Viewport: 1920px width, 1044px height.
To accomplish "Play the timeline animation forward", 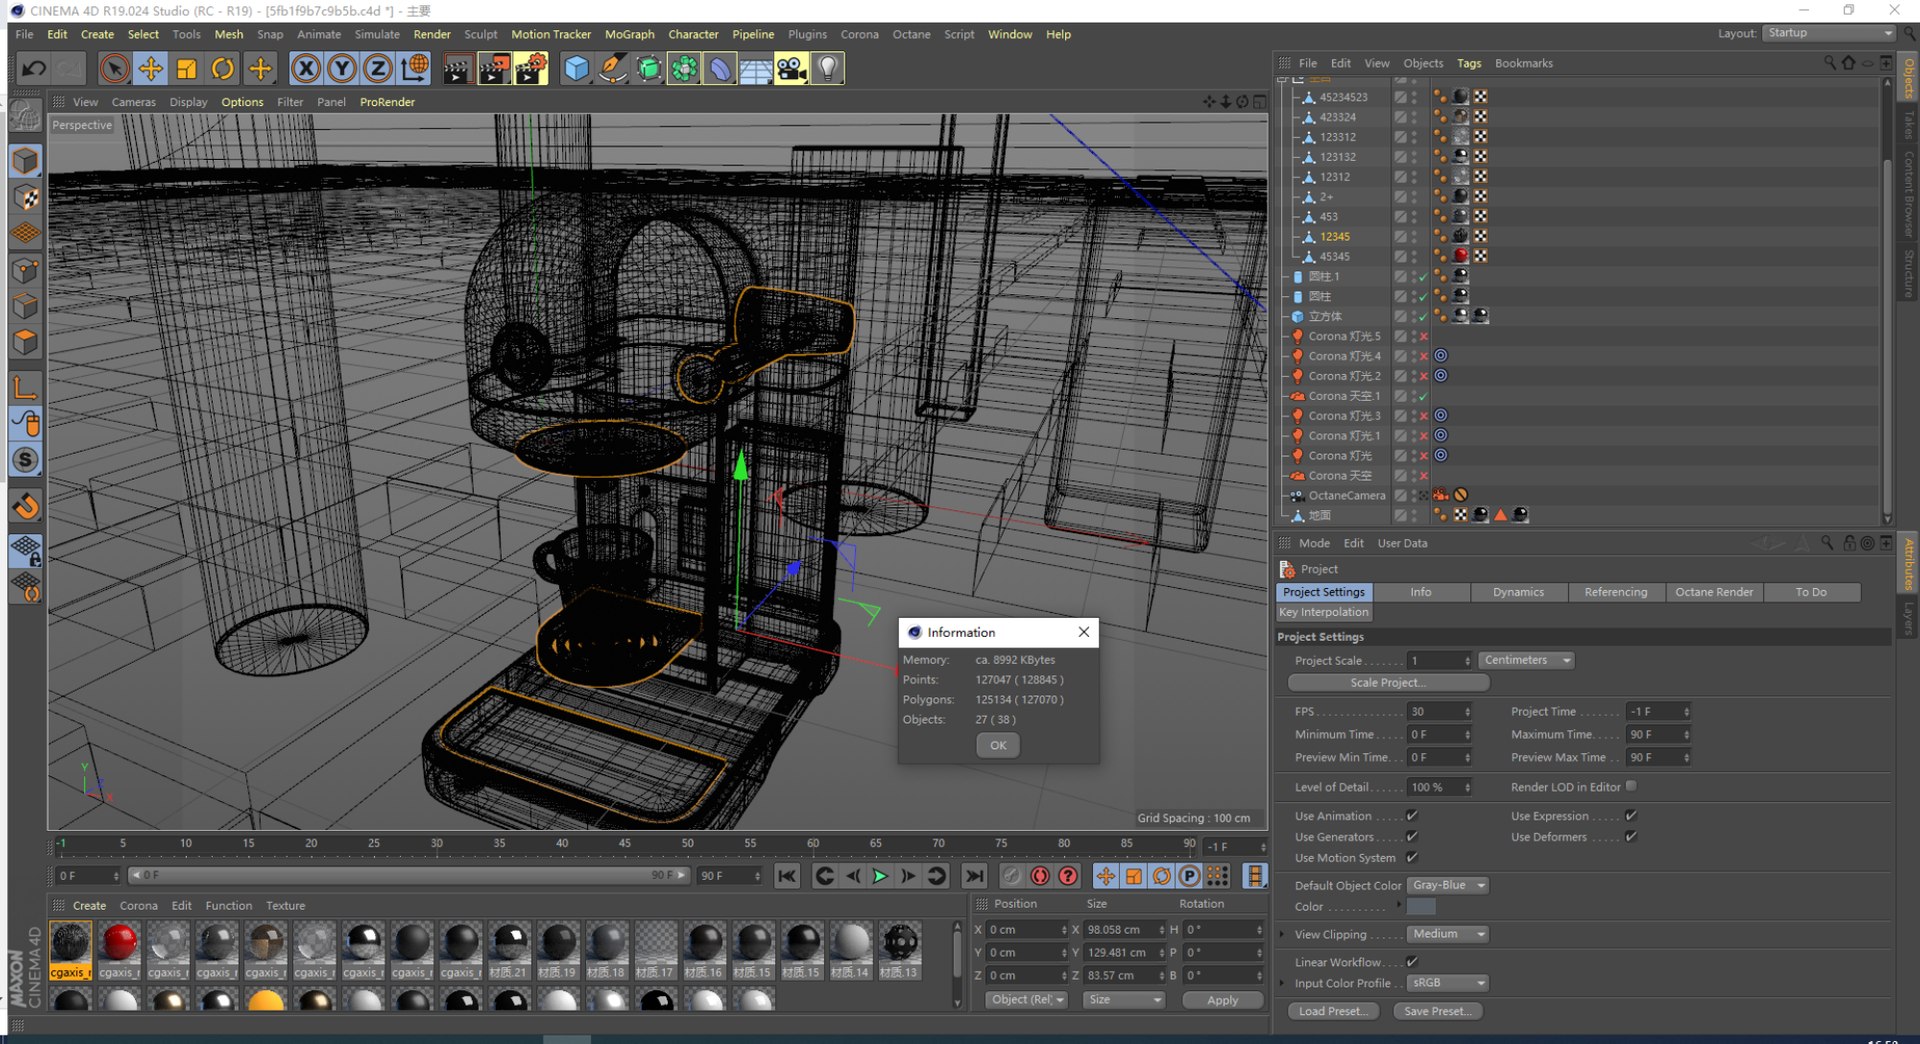I will 880,876.
